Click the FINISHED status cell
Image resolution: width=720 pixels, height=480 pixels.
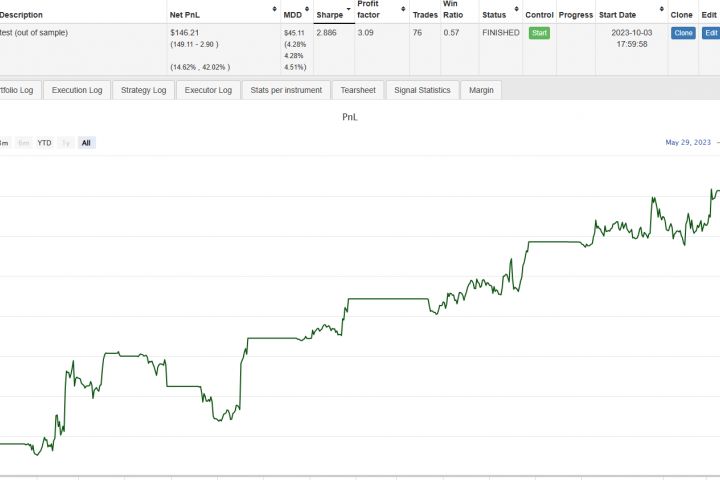(501, 33)
